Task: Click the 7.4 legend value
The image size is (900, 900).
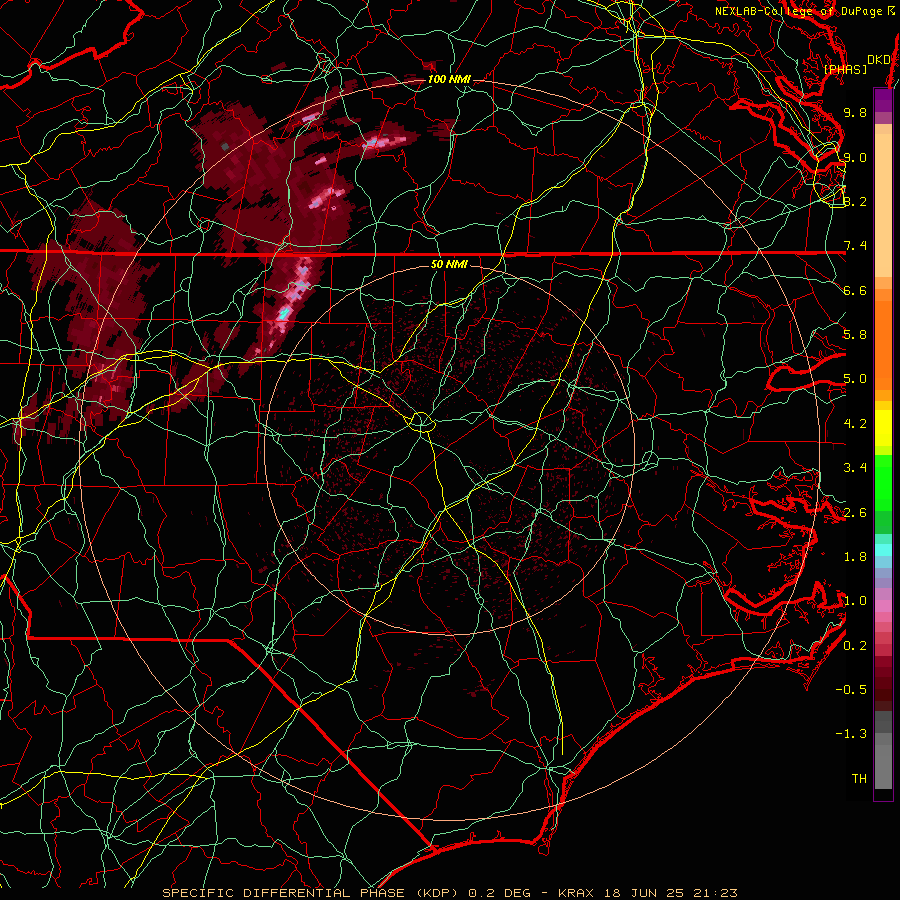Action: (855, 246)
